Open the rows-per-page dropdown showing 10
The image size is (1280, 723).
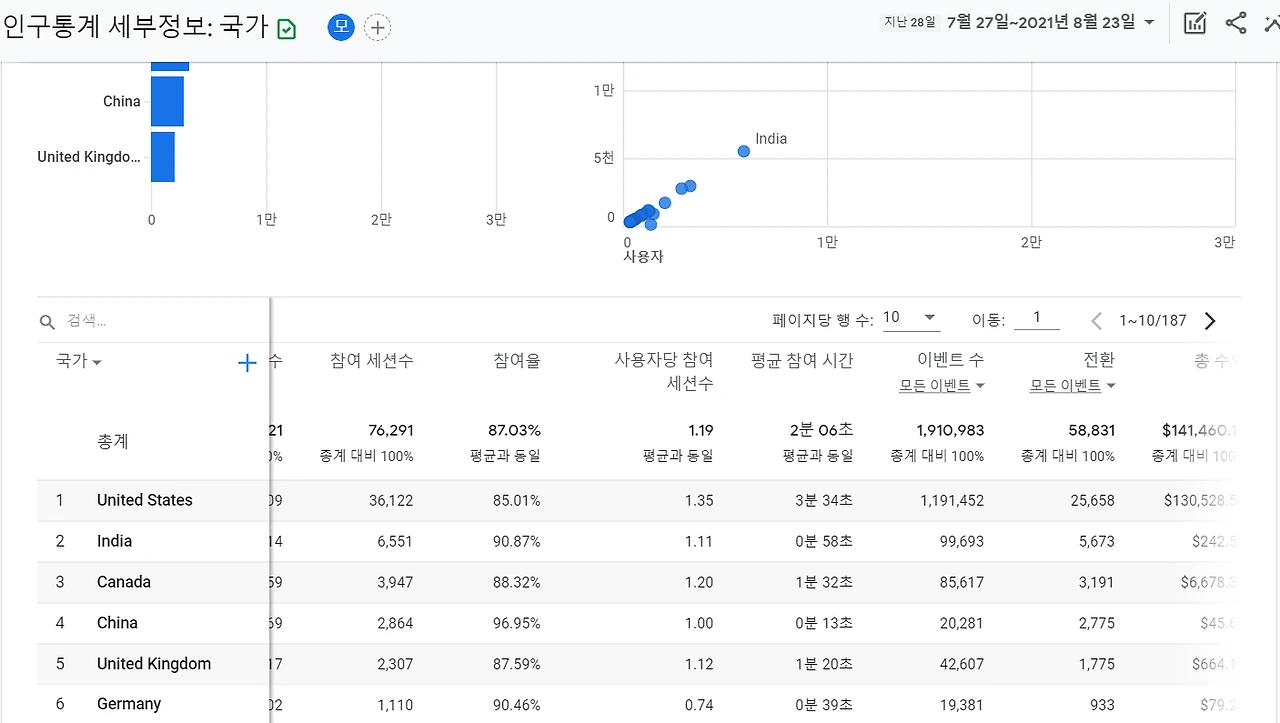[x=910, y=318]
